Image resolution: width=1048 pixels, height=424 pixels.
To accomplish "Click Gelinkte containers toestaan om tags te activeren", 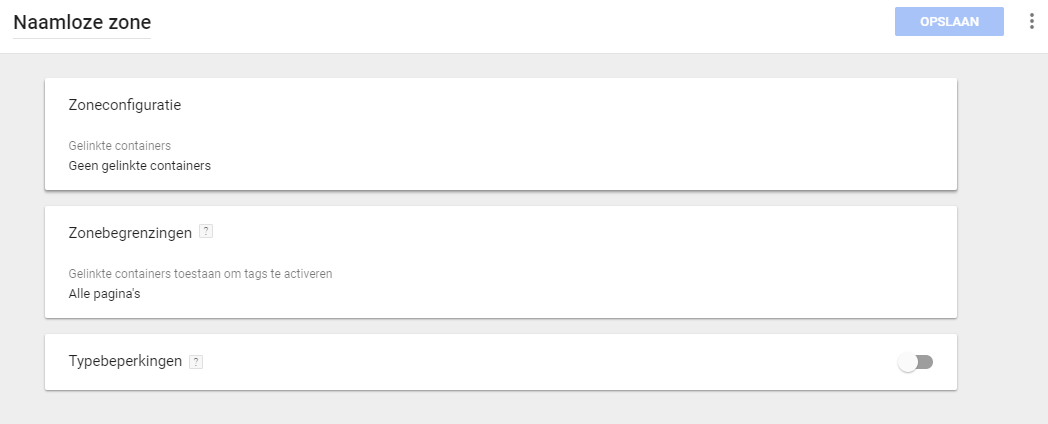I will [201, 274].
